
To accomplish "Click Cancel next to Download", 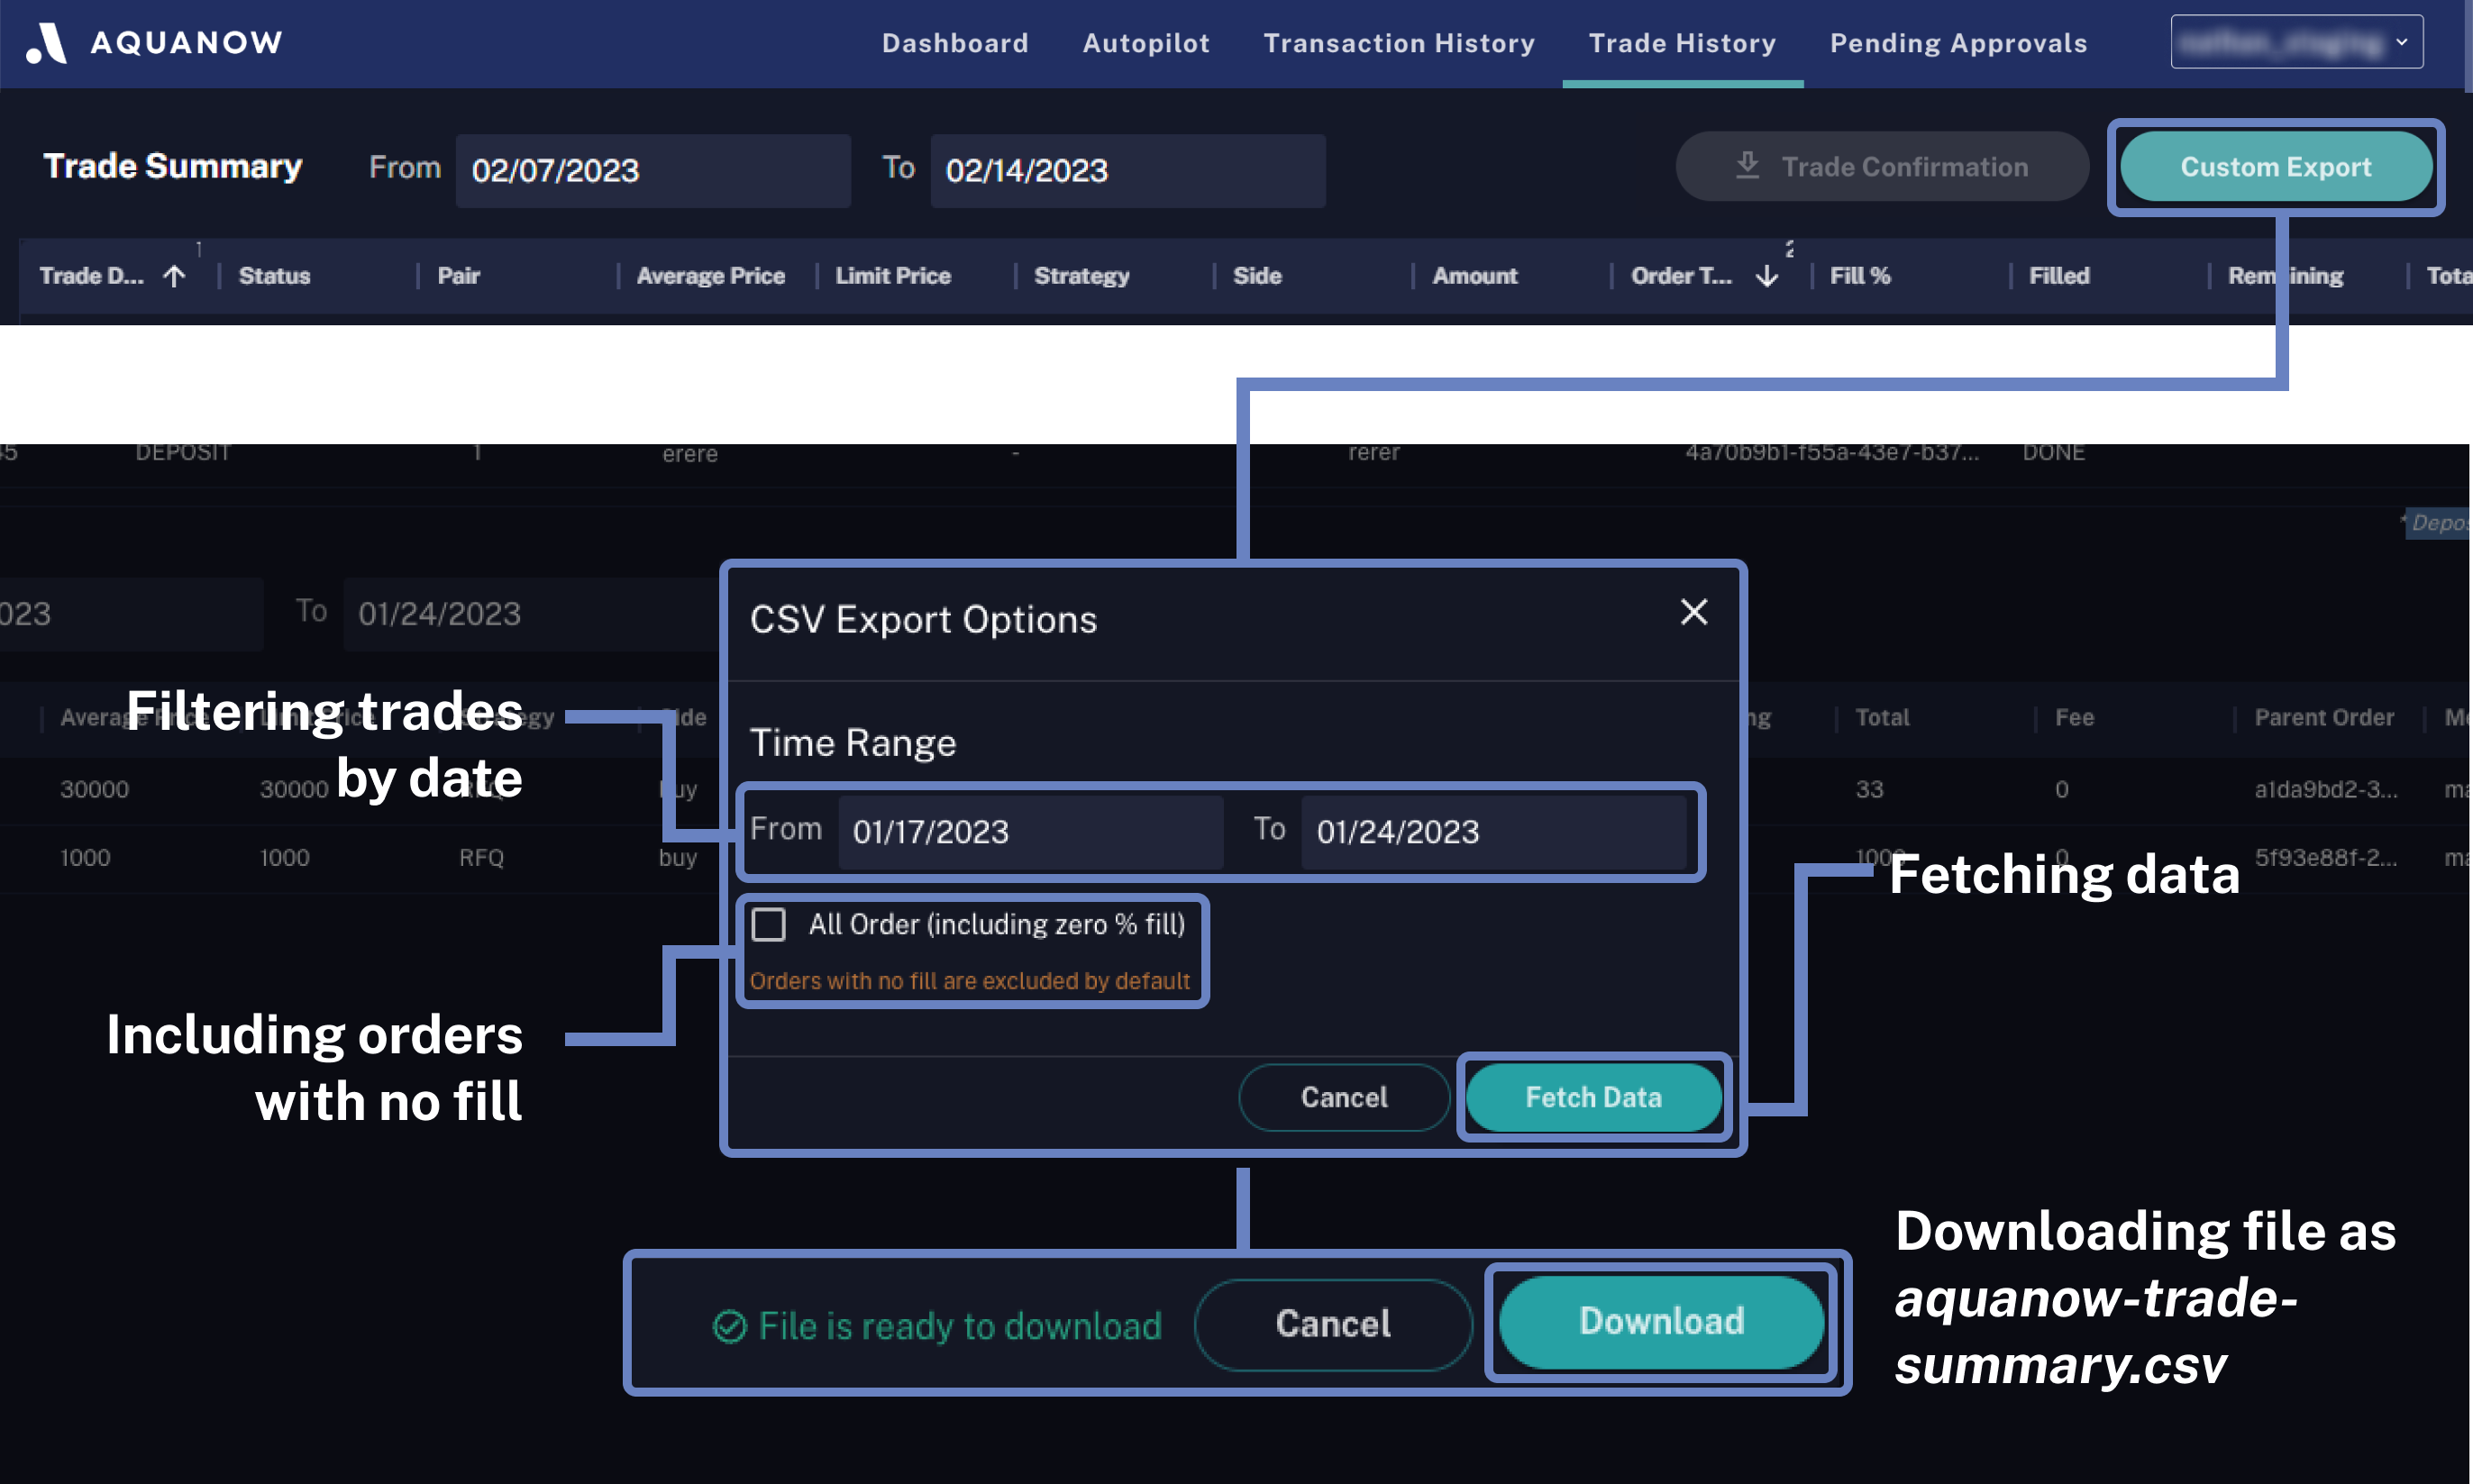I will 1332,1324.
